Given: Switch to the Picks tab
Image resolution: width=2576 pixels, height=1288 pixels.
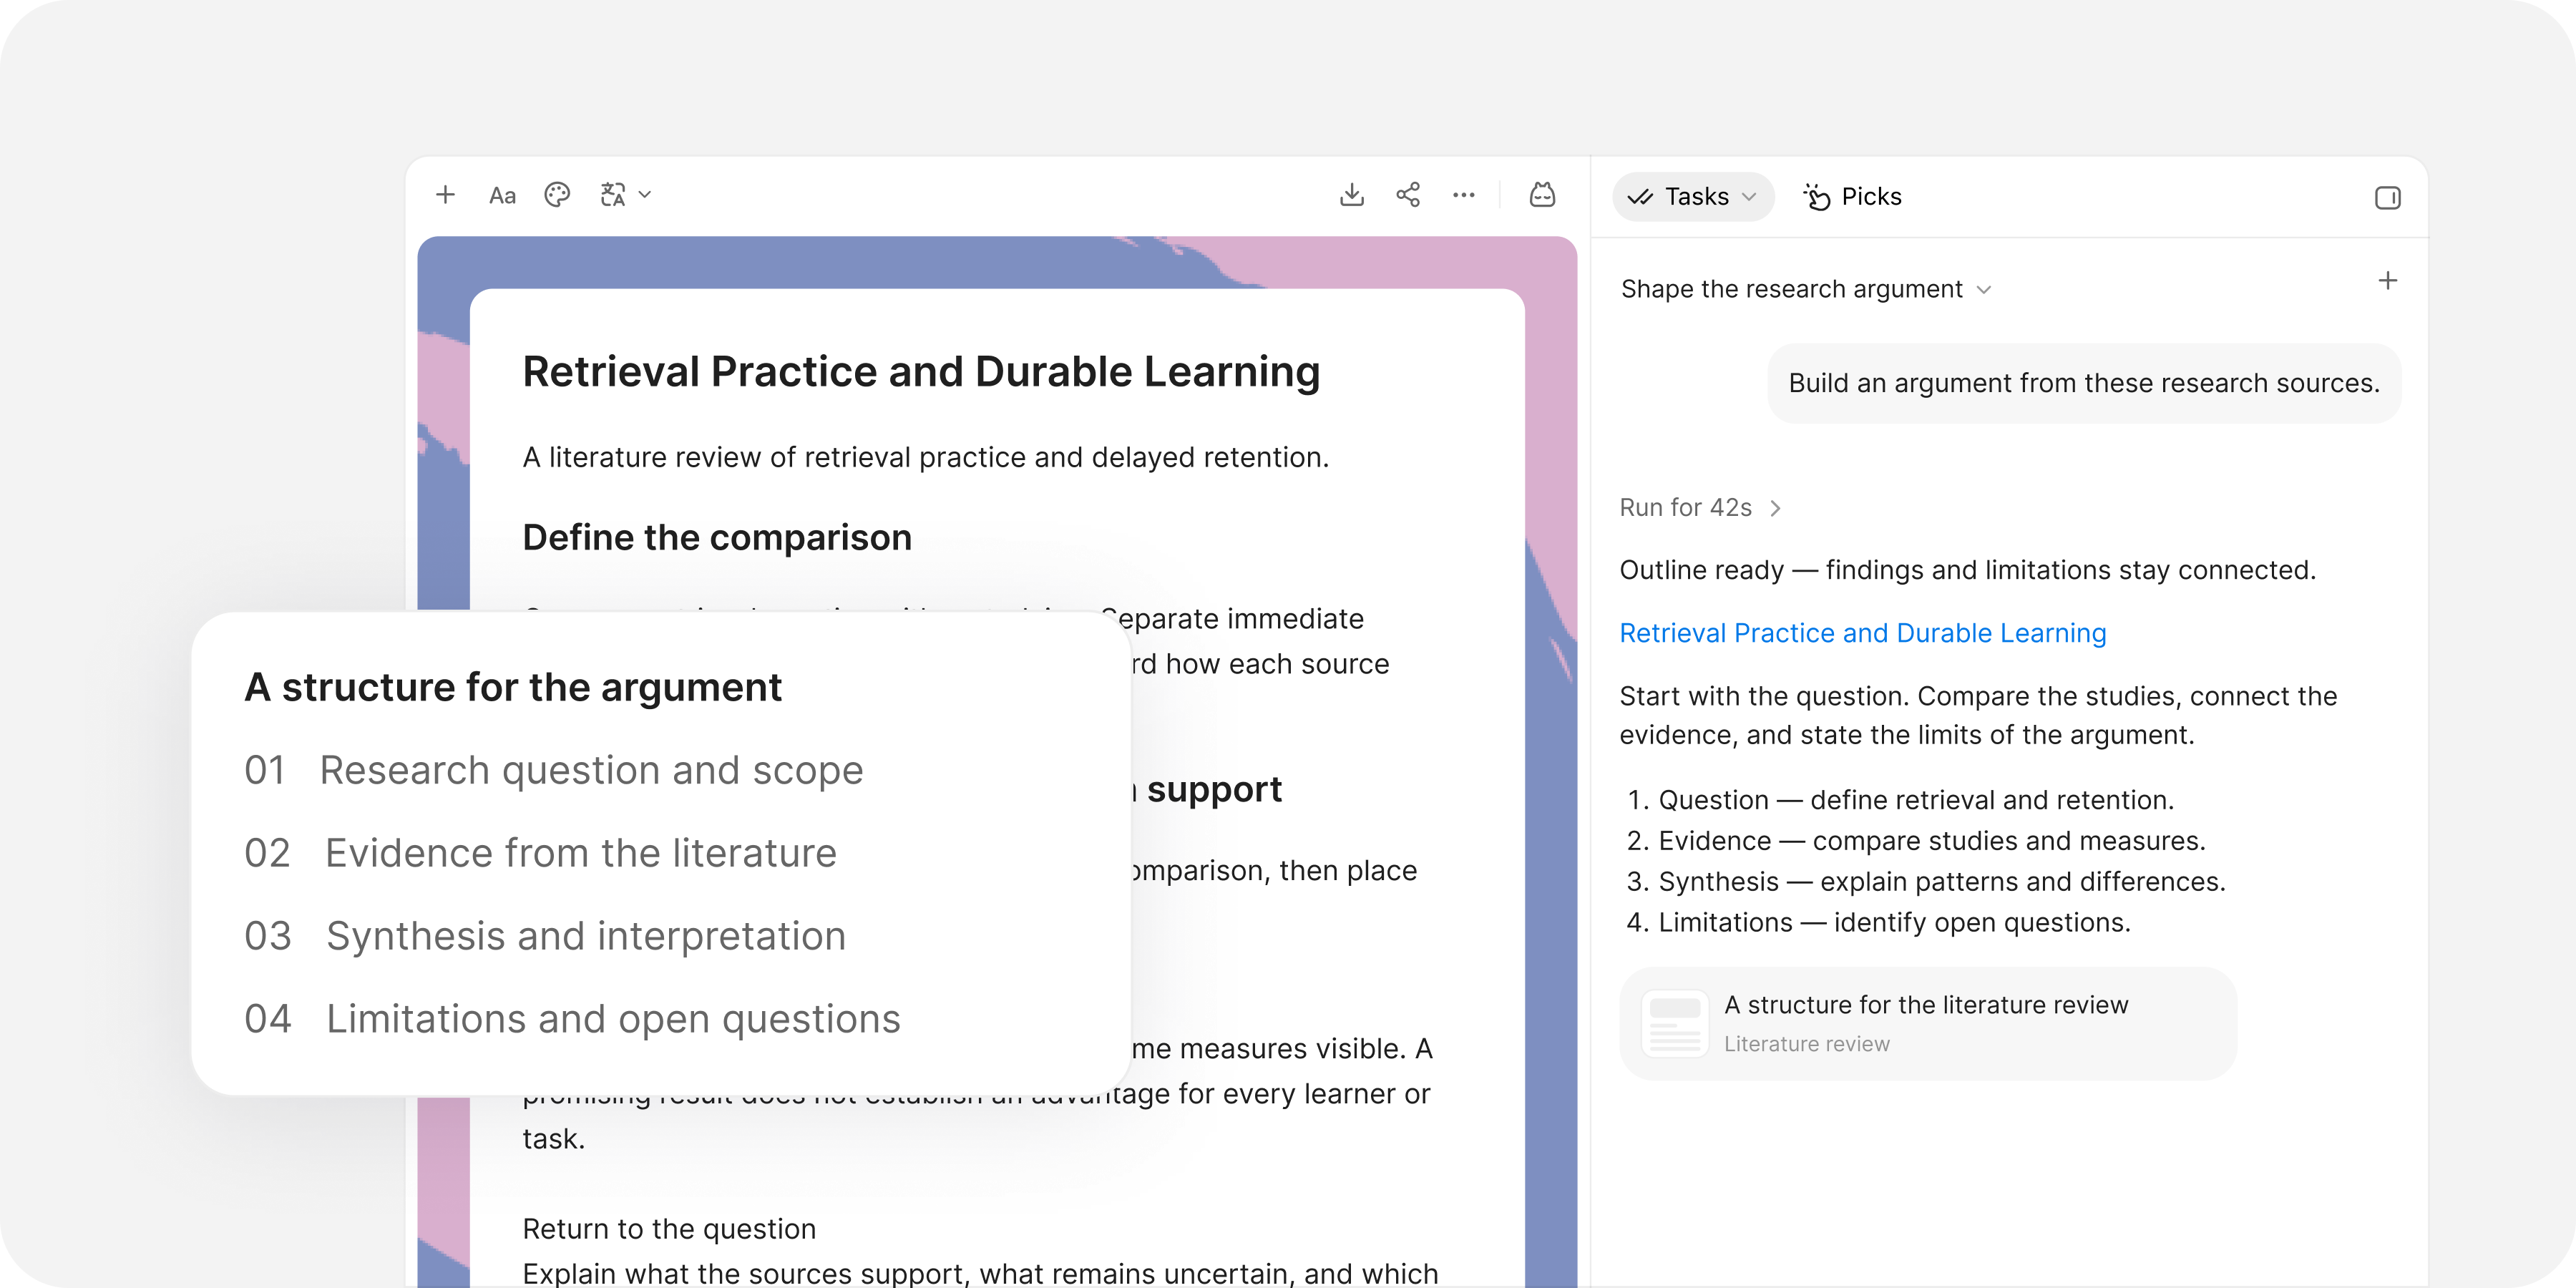Looking at the screenshot, I should [x=1852, y=196].
